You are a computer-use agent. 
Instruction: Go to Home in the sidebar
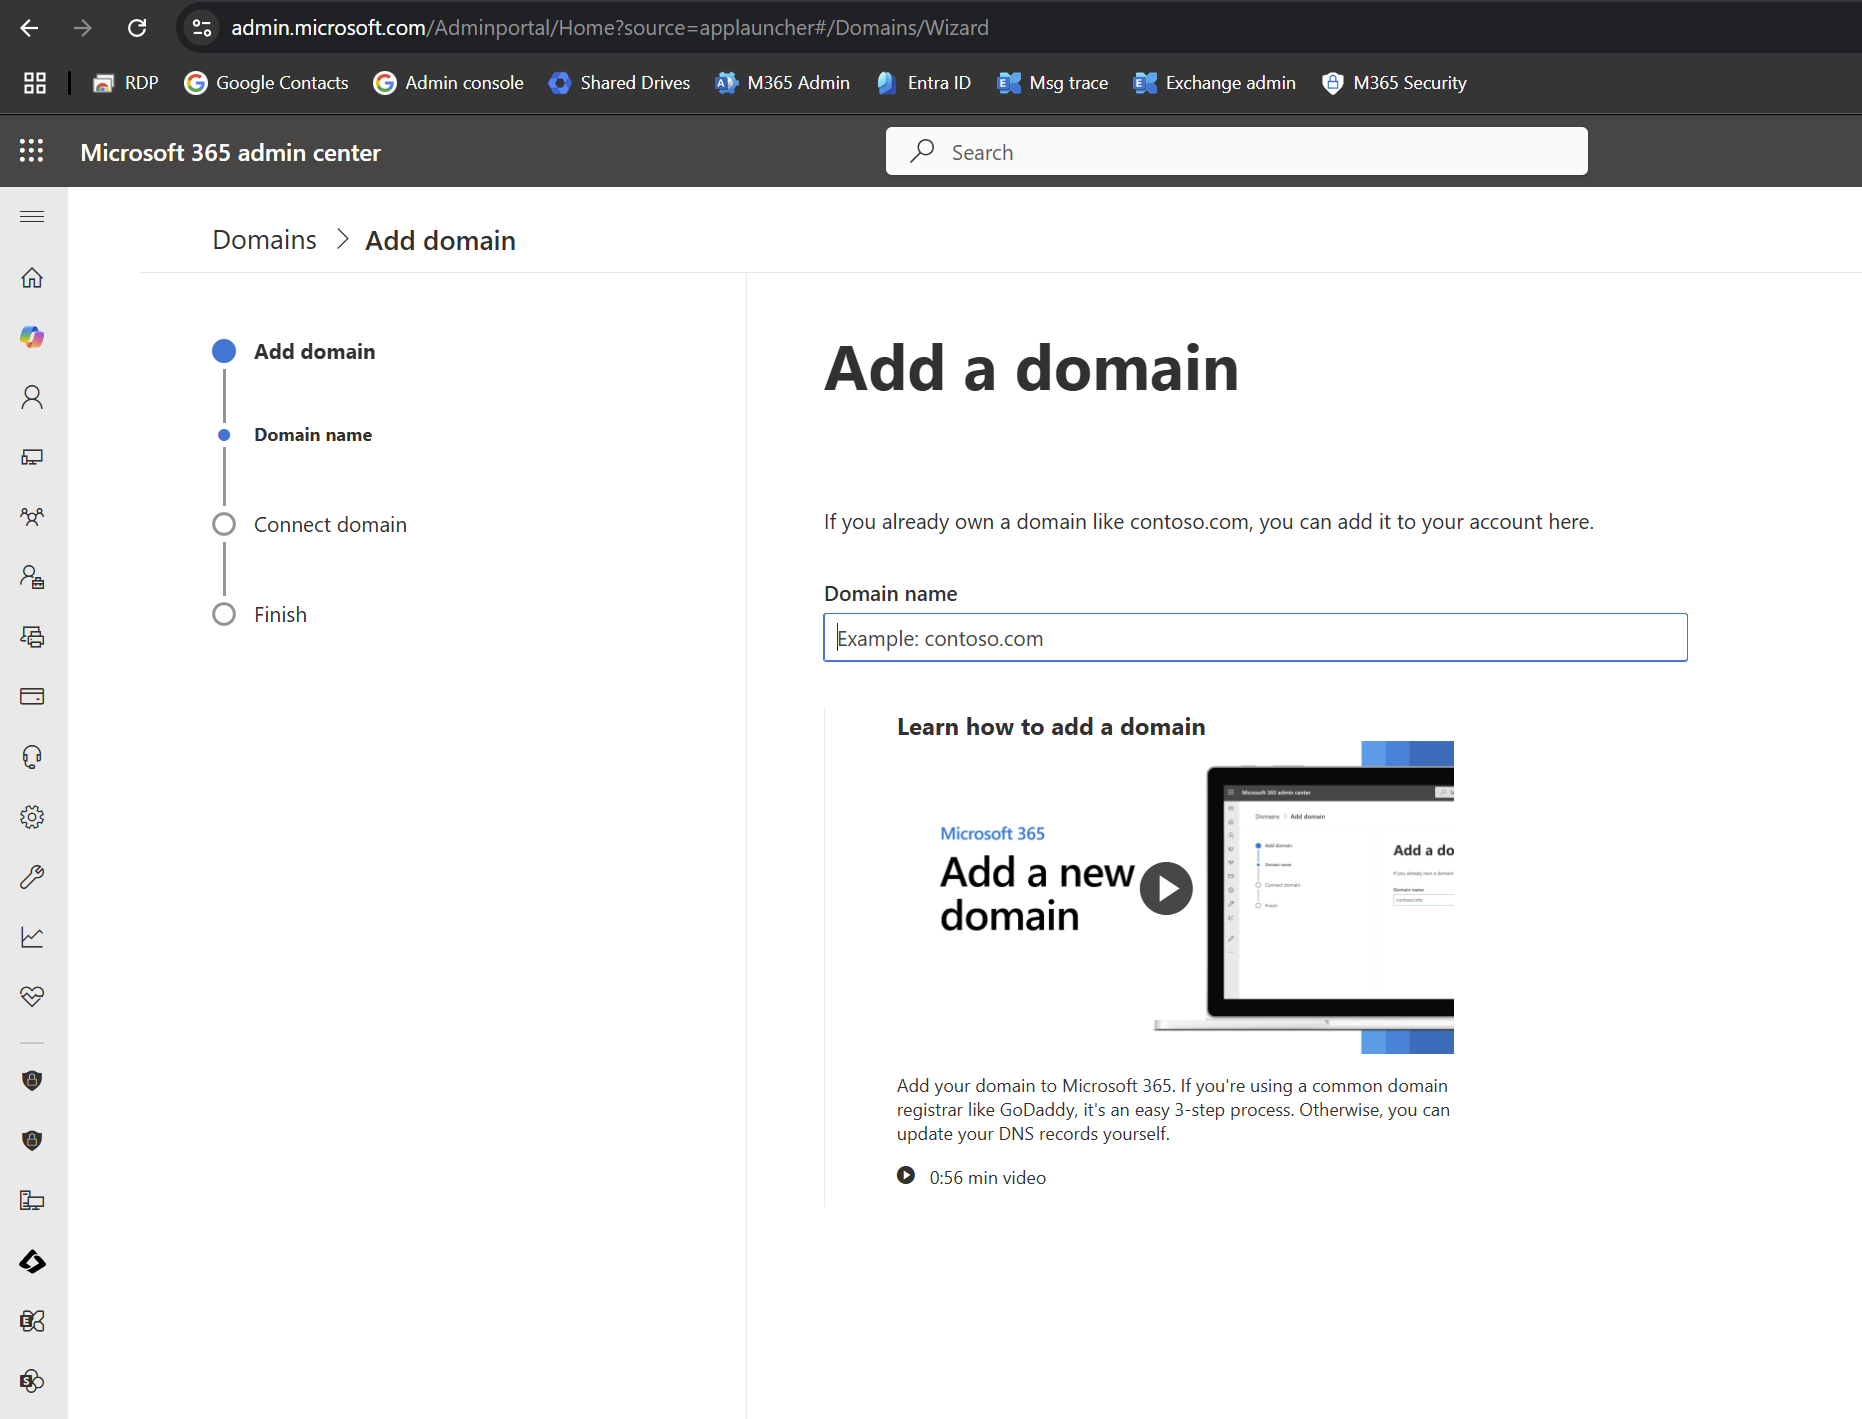32,277
